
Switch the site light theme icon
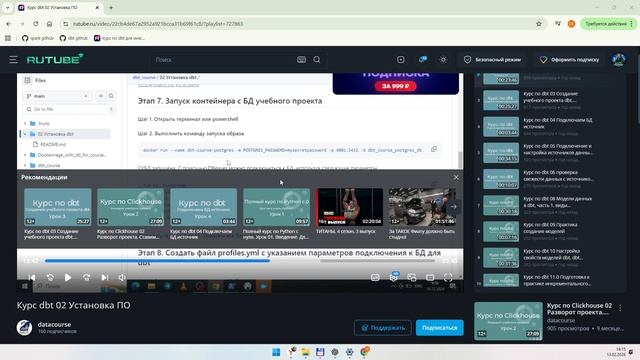click(443, 60)
